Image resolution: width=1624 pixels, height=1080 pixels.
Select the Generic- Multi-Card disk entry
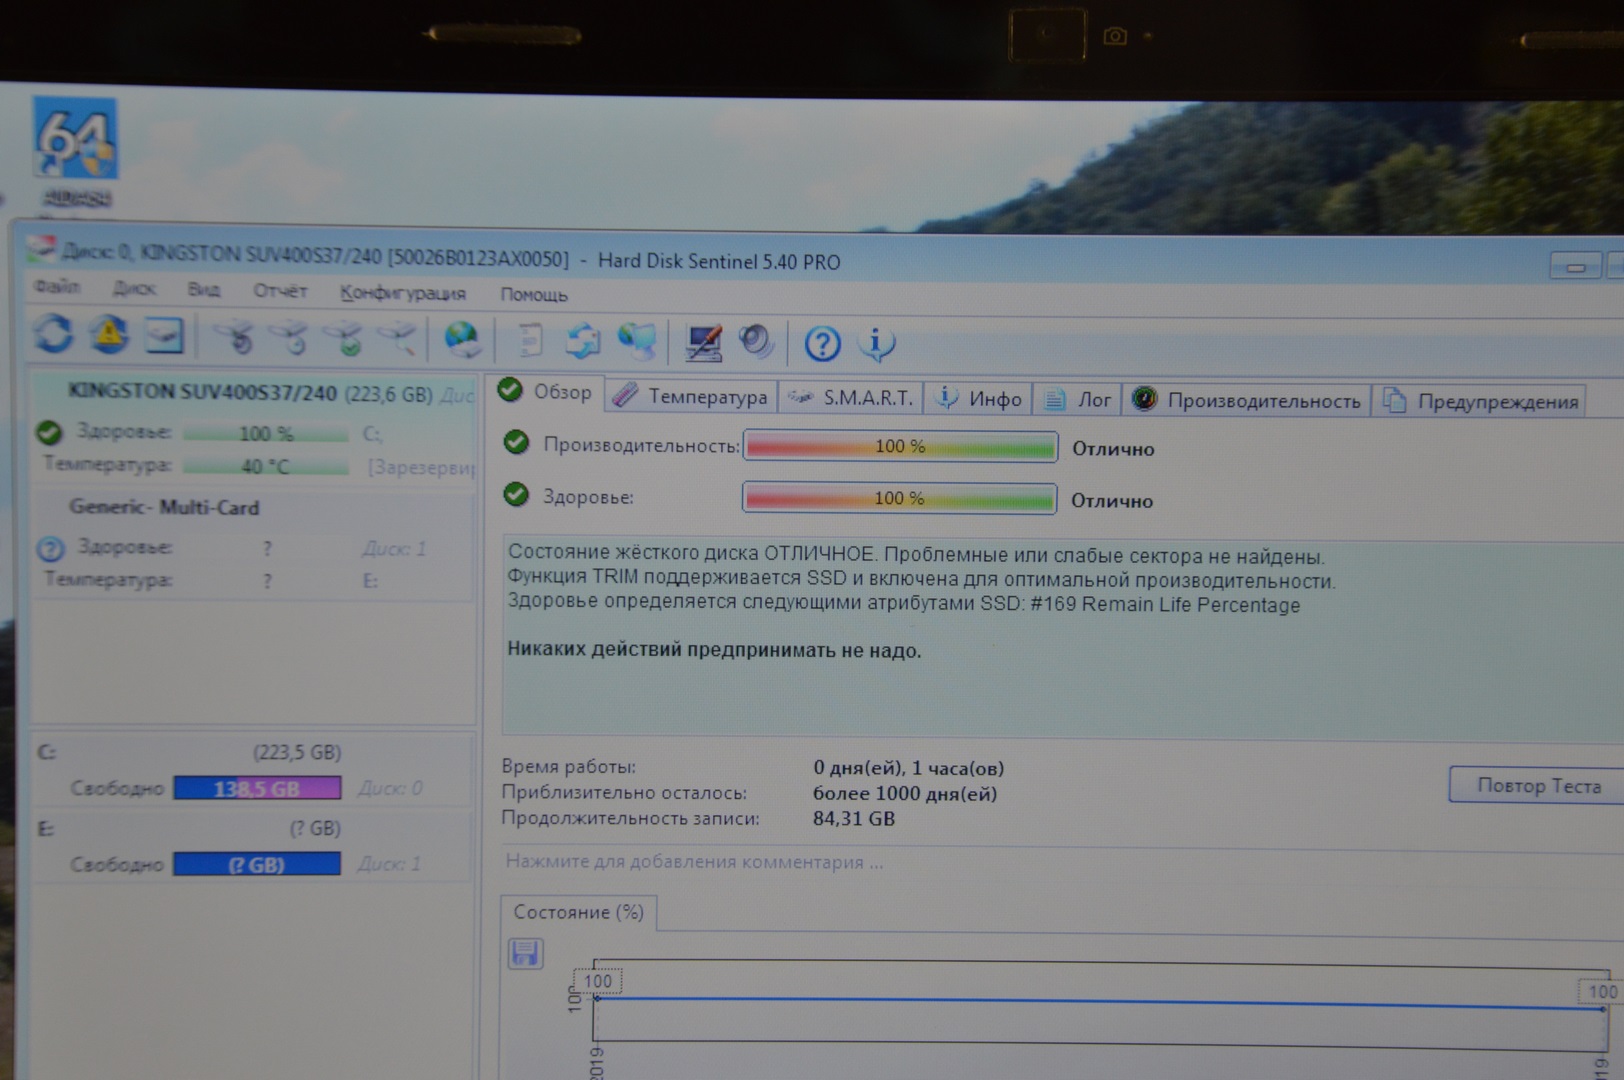click(164, 507)
